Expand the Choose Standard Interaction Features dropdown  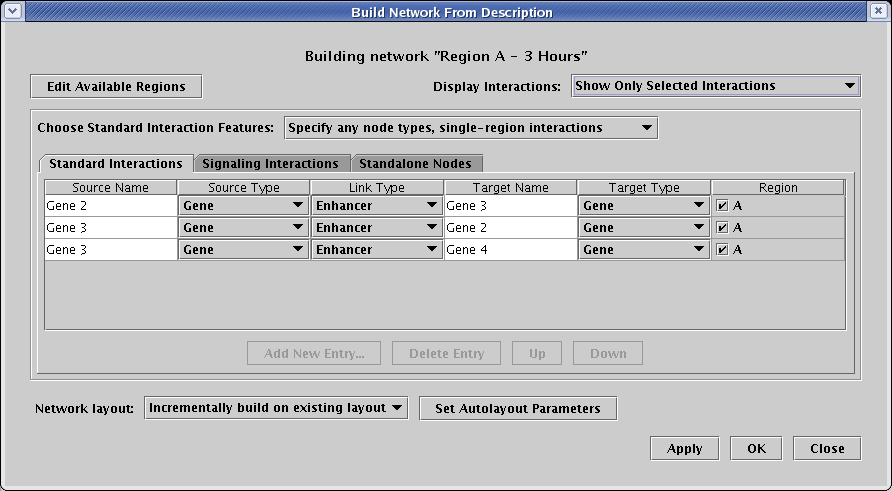pos(470,128)
